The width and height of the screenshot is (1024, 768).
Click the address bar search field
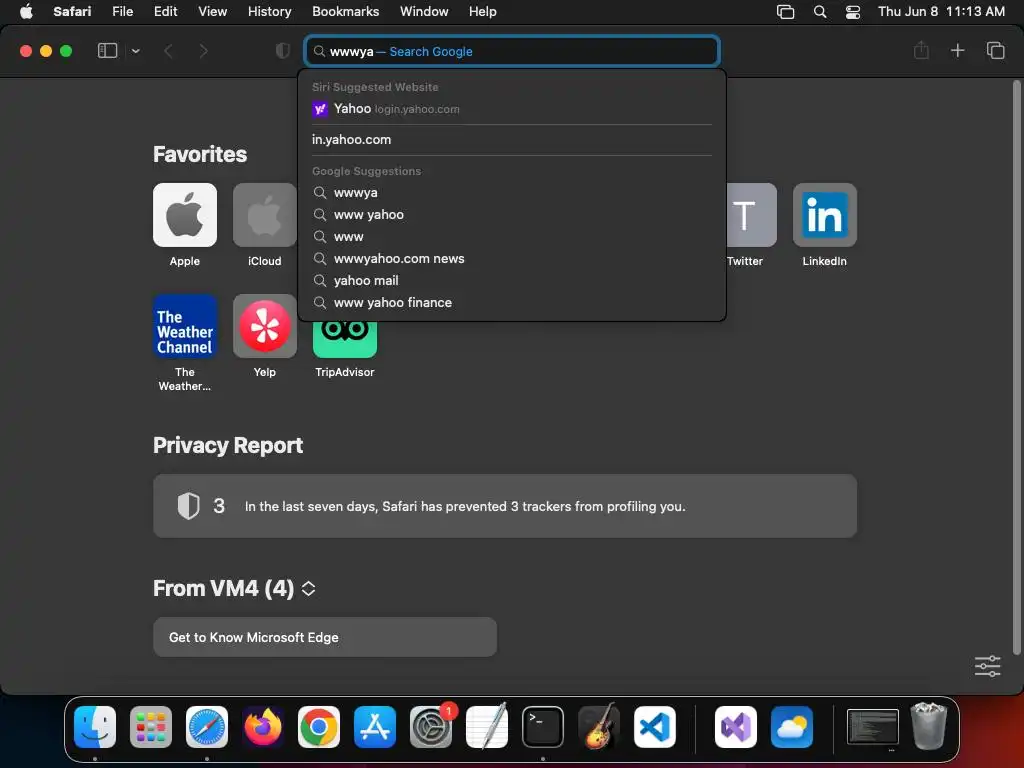[512, 52]
